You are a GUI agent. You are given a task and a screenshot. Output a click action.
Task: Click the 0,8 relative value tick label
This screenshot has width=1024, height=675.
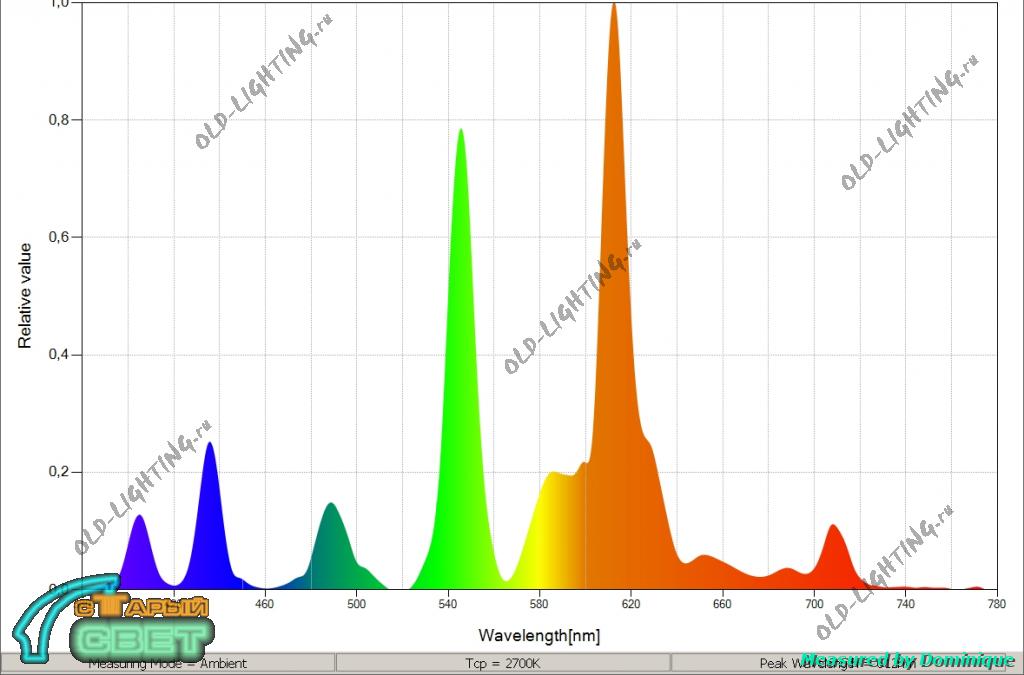tap(57, 119)
